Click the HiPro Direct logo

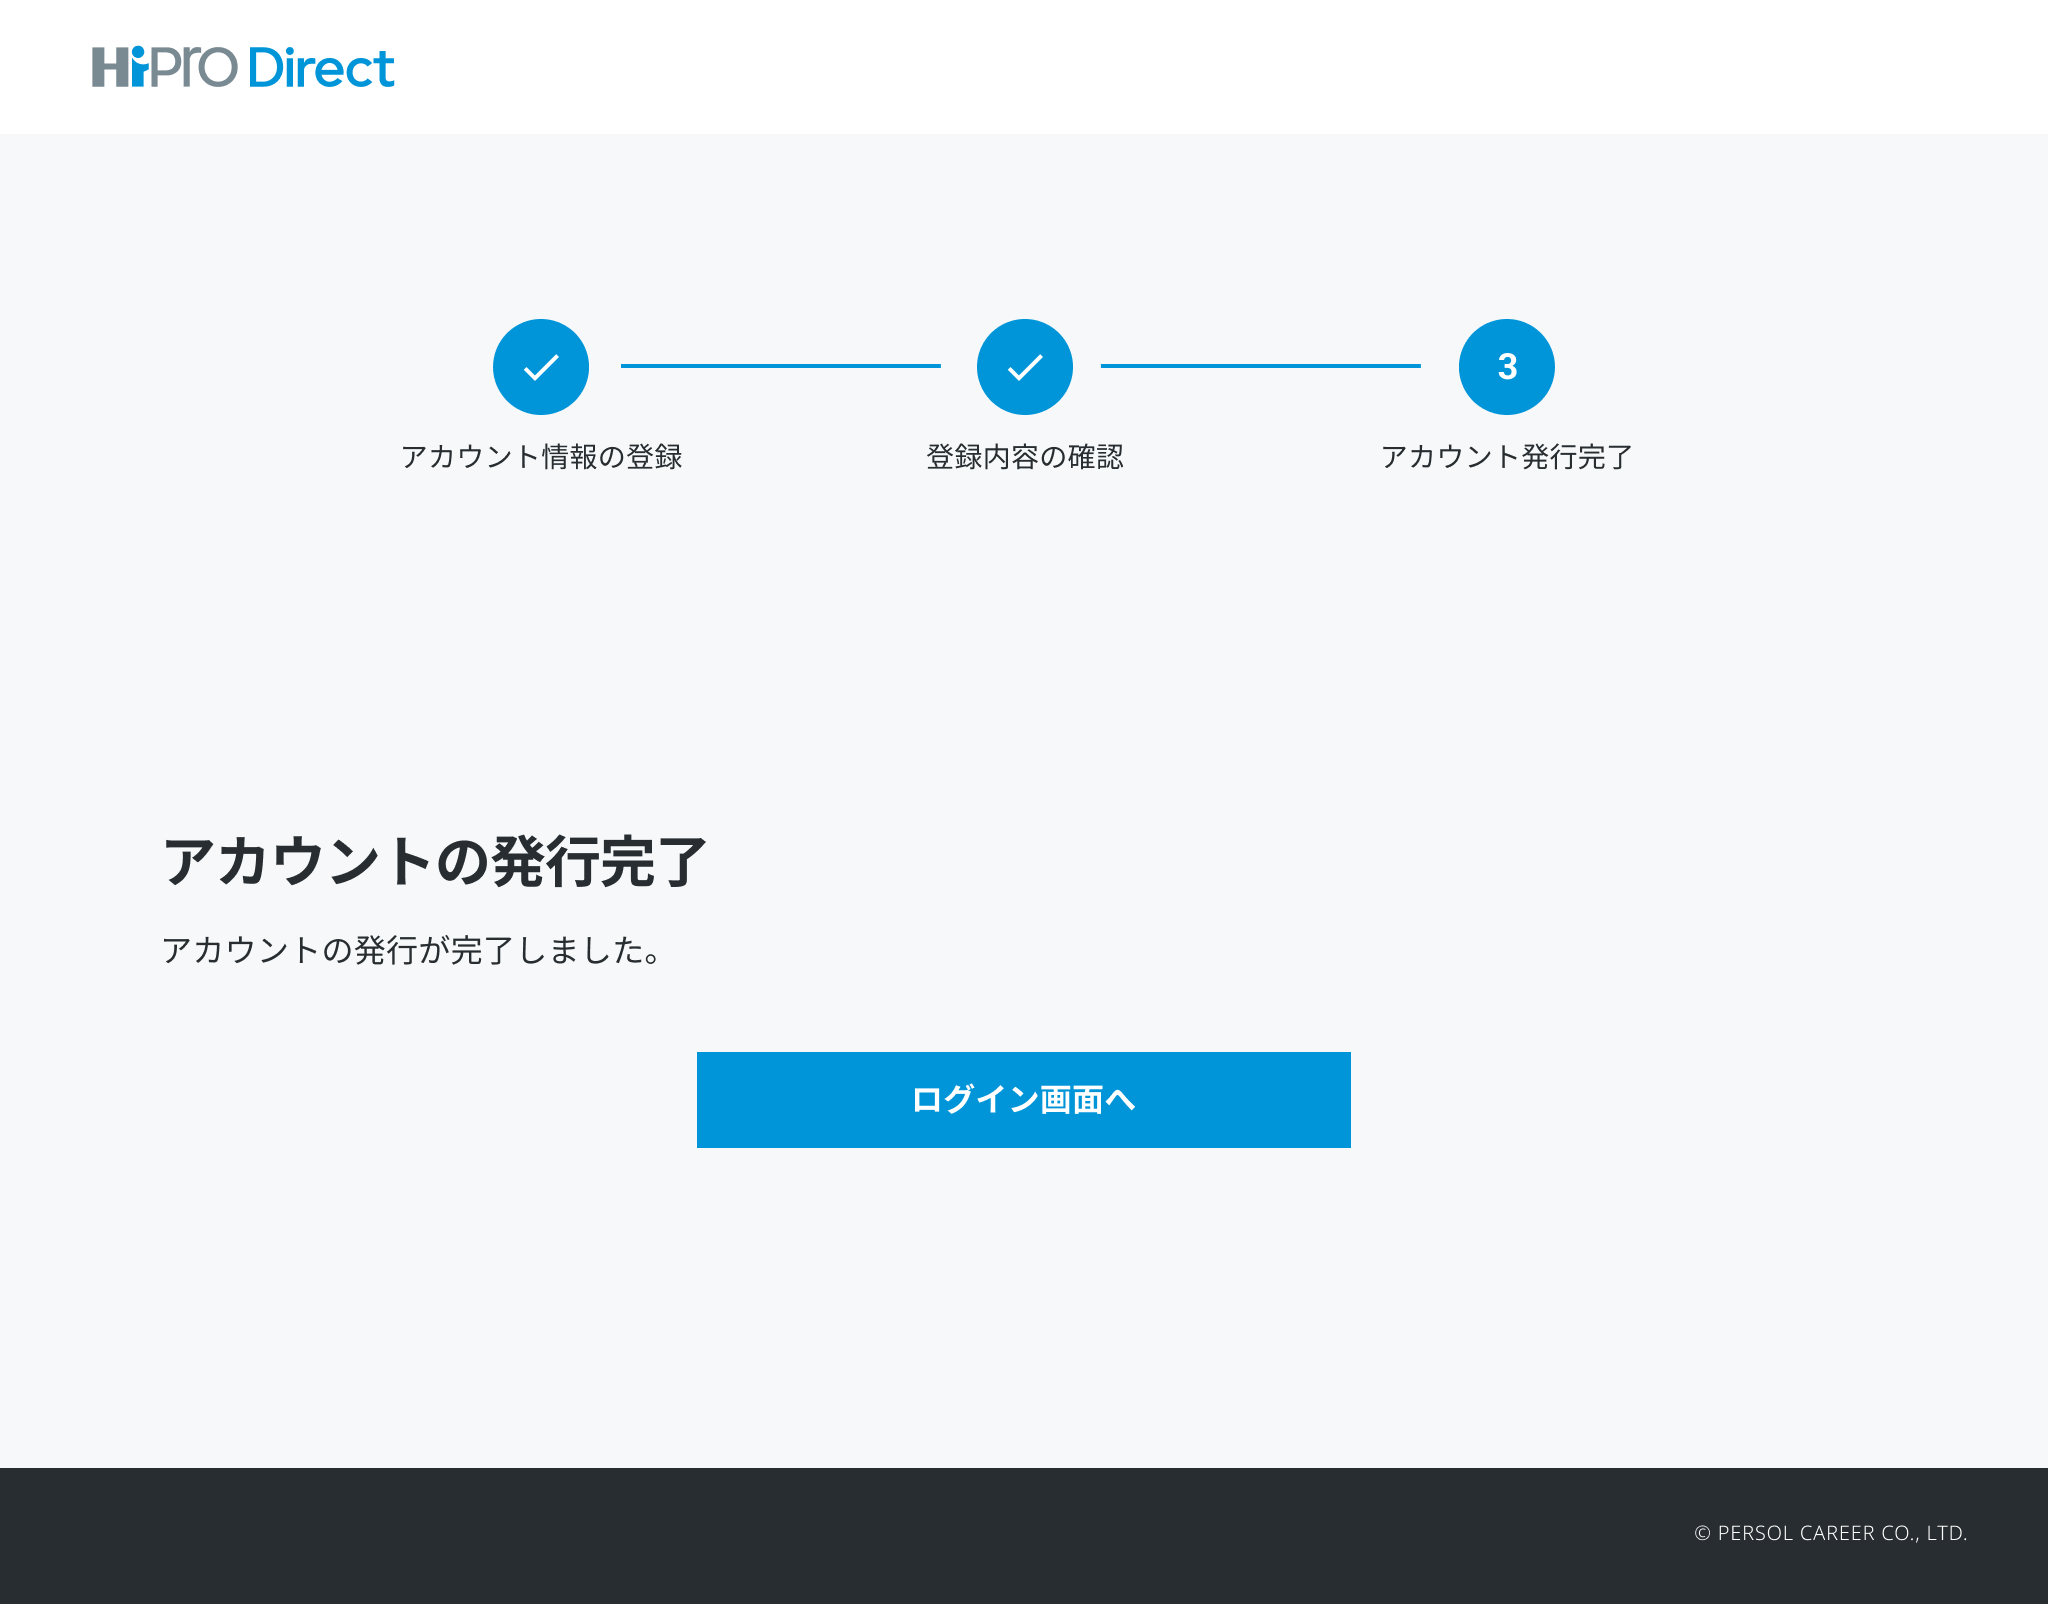tap(243, 67)
